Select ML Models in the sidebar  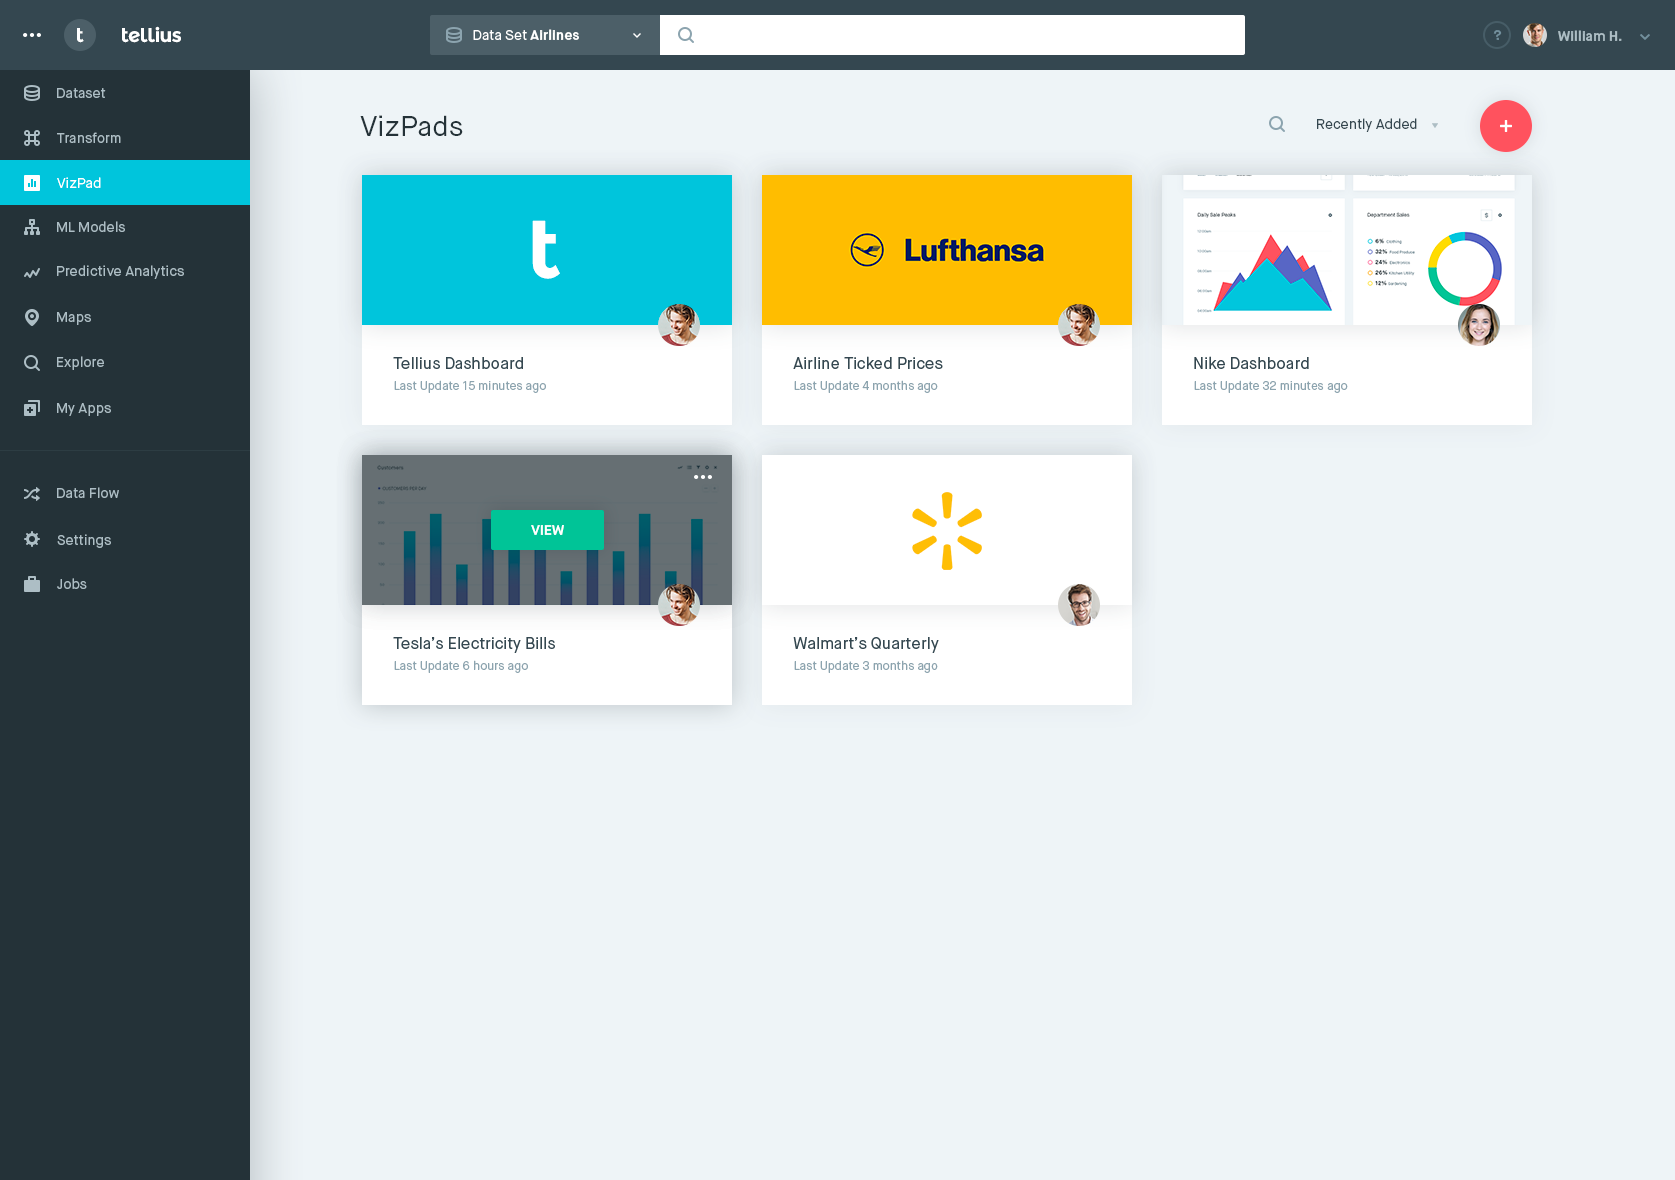coord(125,227)
